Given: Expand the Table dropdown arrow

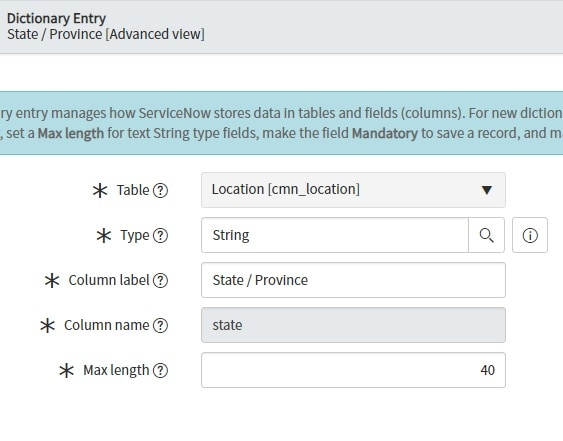Looking at the screenshot, I should click(x=487, y=190).
